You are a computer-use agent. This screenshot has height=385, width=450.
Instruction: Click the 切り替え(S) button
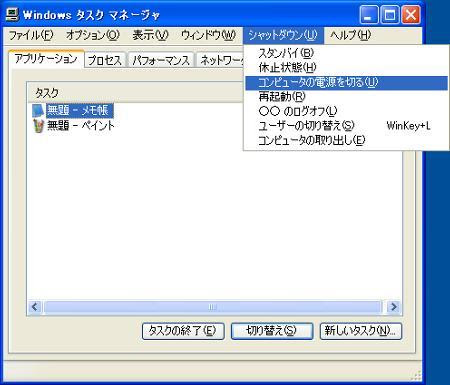(272, 331)
